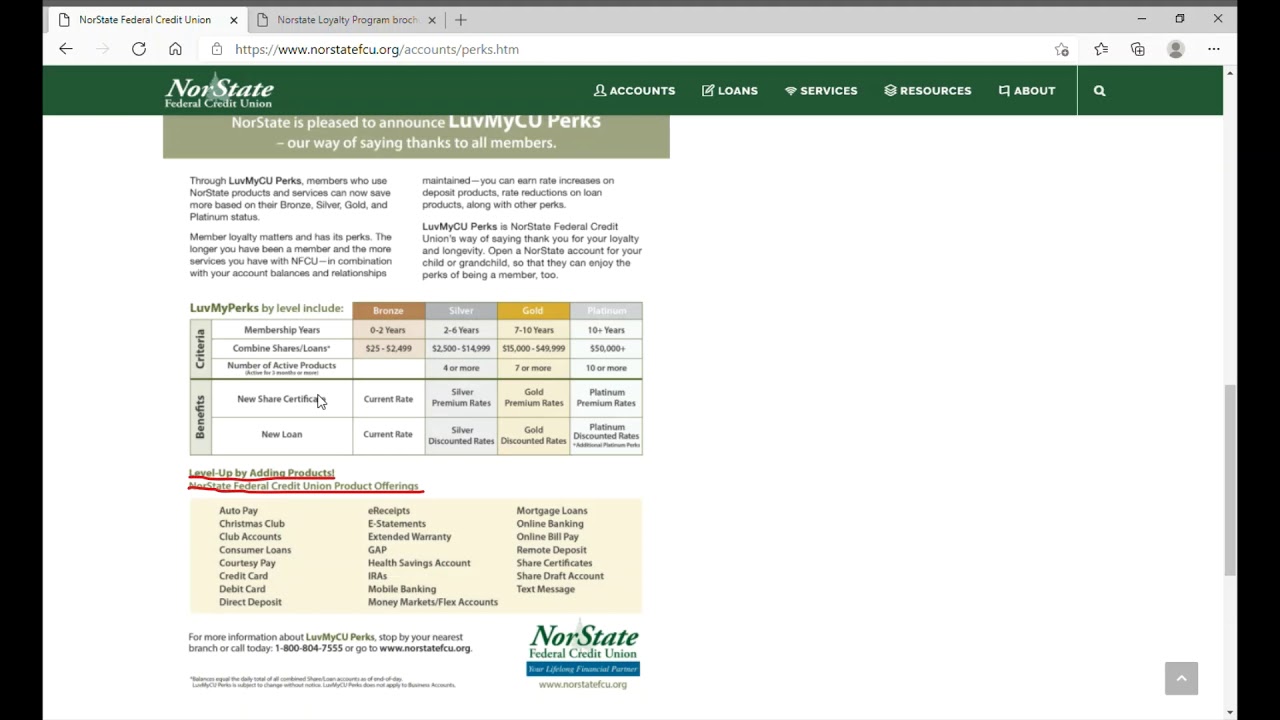Open the browser profile menu

coord(1176,49)
